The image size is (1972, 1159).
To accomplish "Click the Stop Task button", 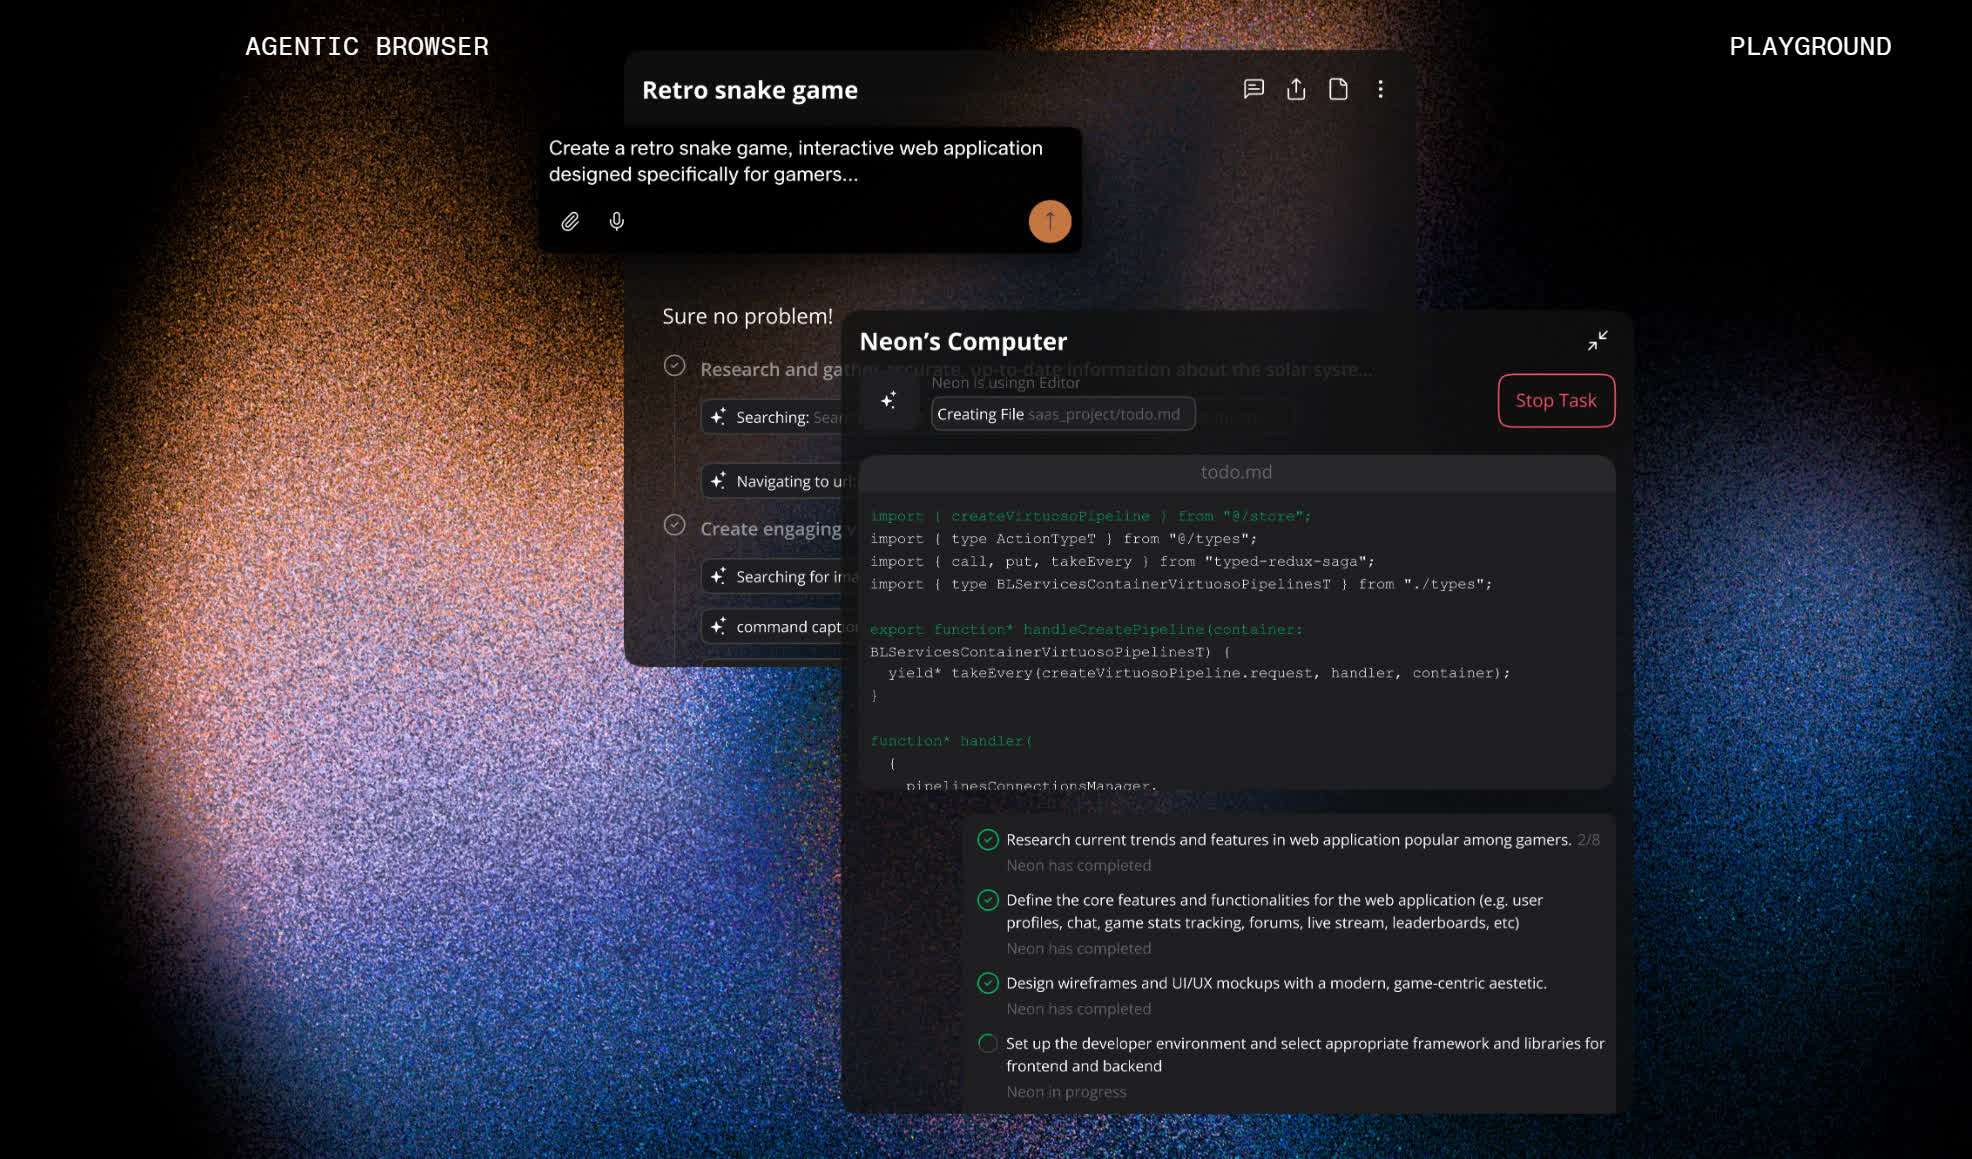I will pos(1556,400).
